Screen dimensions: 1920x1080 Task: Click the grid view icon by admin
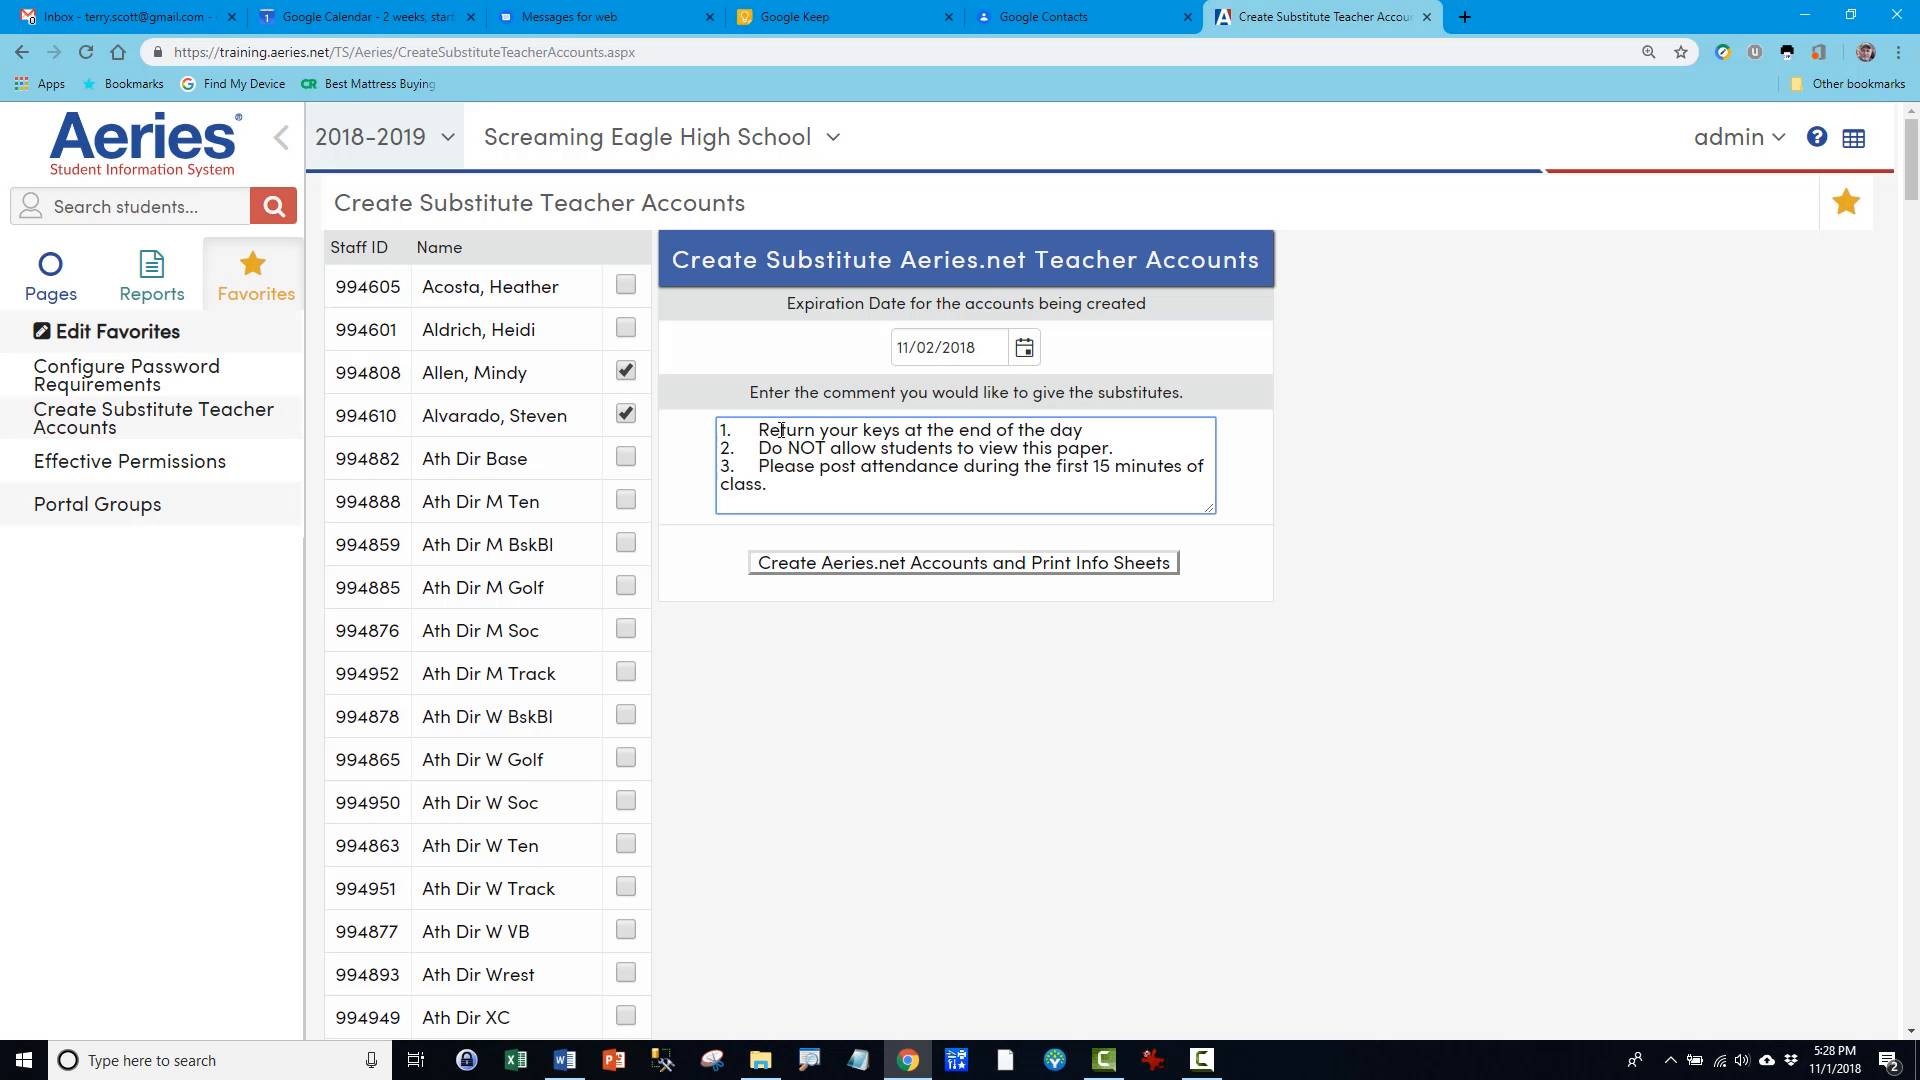[x=1853, y=139]
